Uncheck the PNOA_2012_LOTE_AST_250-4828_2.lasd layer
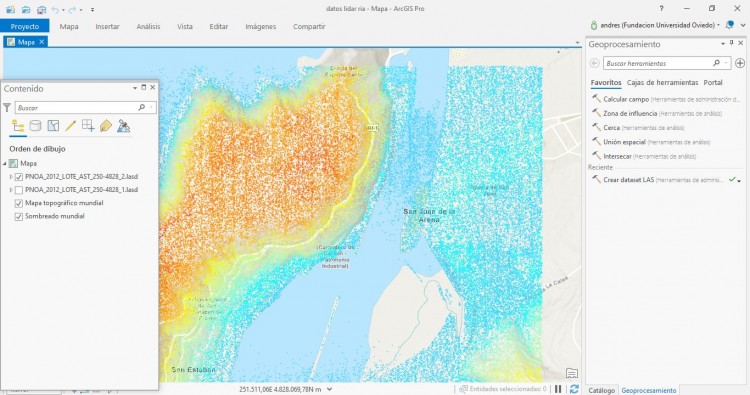Viewport: 750px width, 395px height. tap(19, 177)
